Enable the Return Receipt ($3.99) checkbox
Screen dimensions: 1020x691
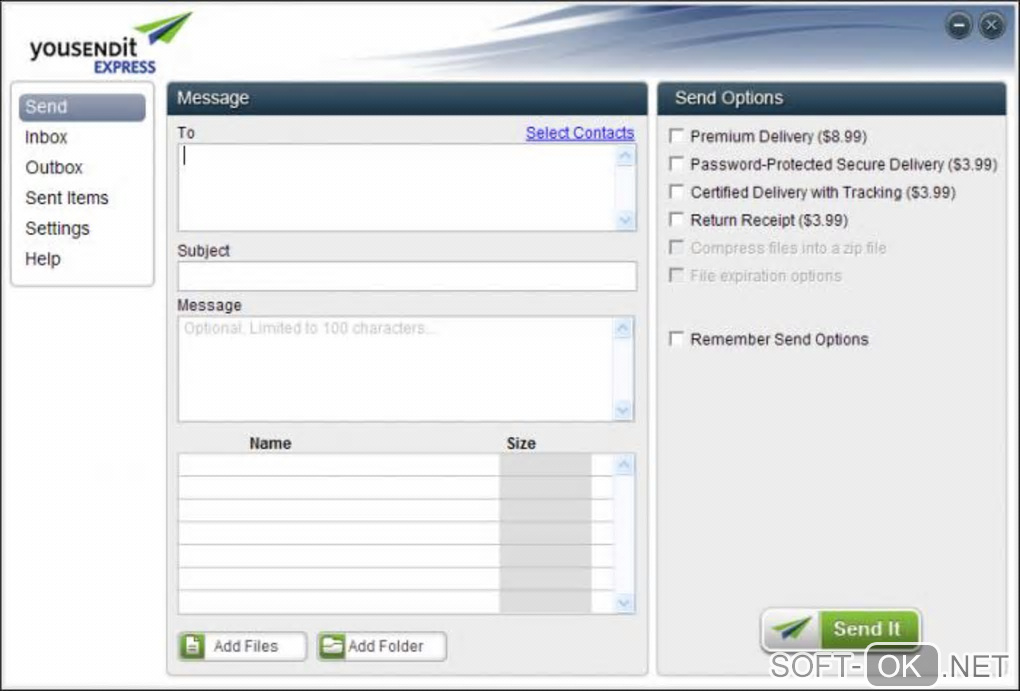tap(677, 220)
